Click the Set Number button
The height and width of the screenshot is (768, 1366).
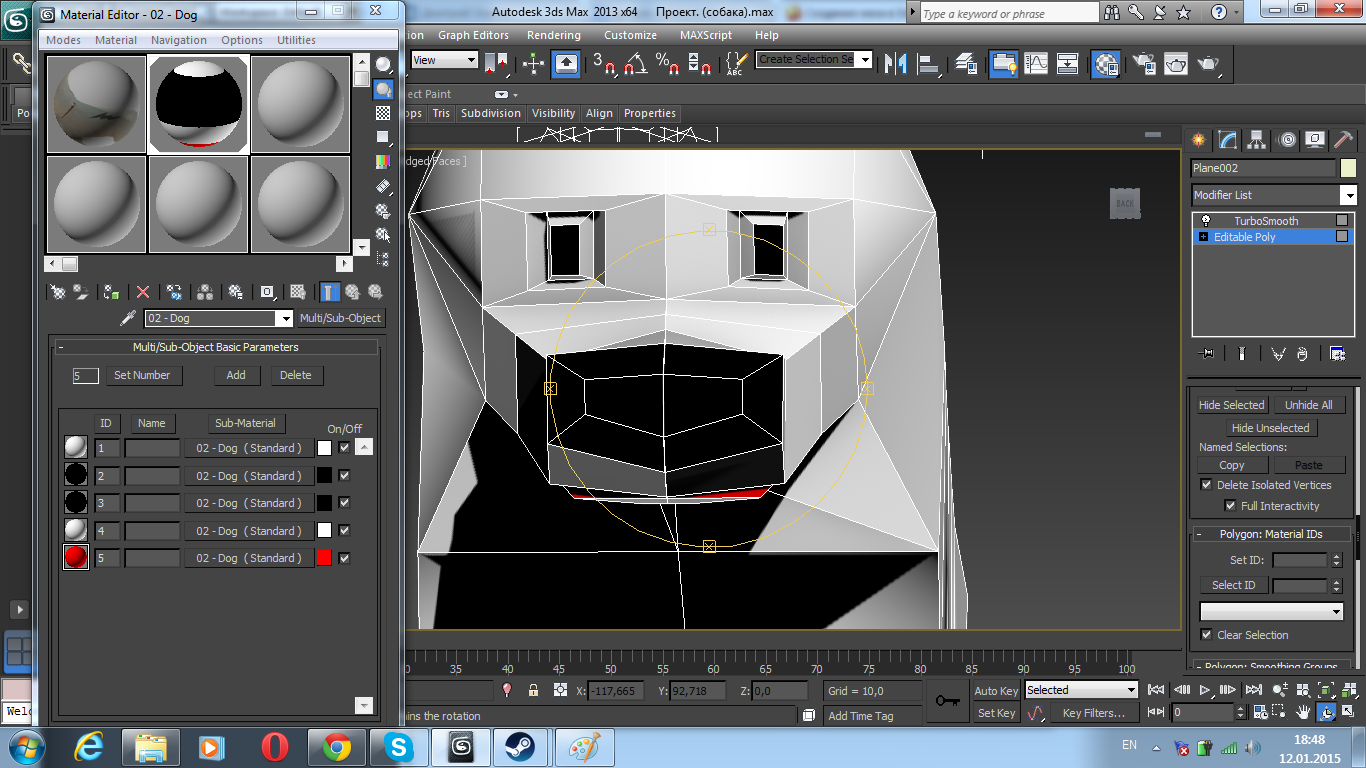(142, 375)
